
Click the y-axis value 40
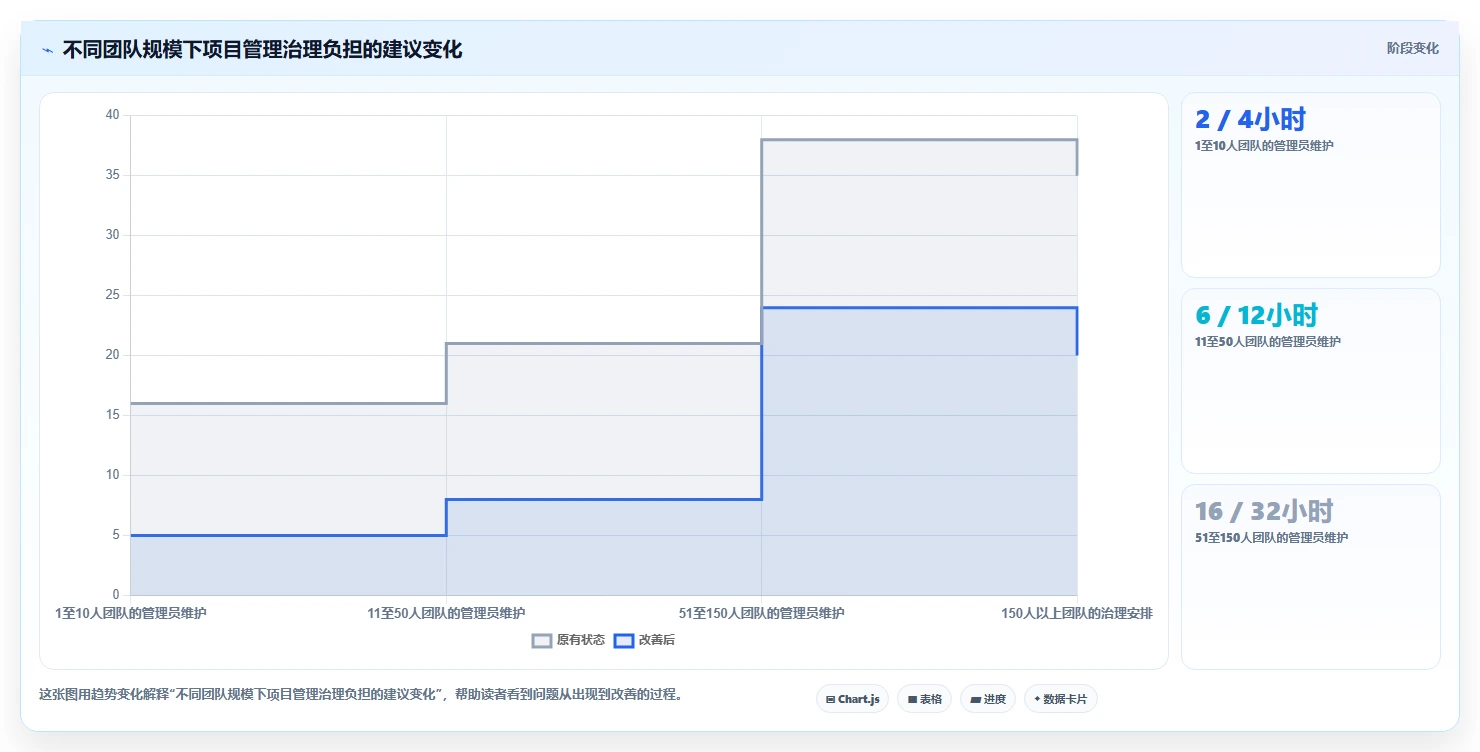coord(112,115)
